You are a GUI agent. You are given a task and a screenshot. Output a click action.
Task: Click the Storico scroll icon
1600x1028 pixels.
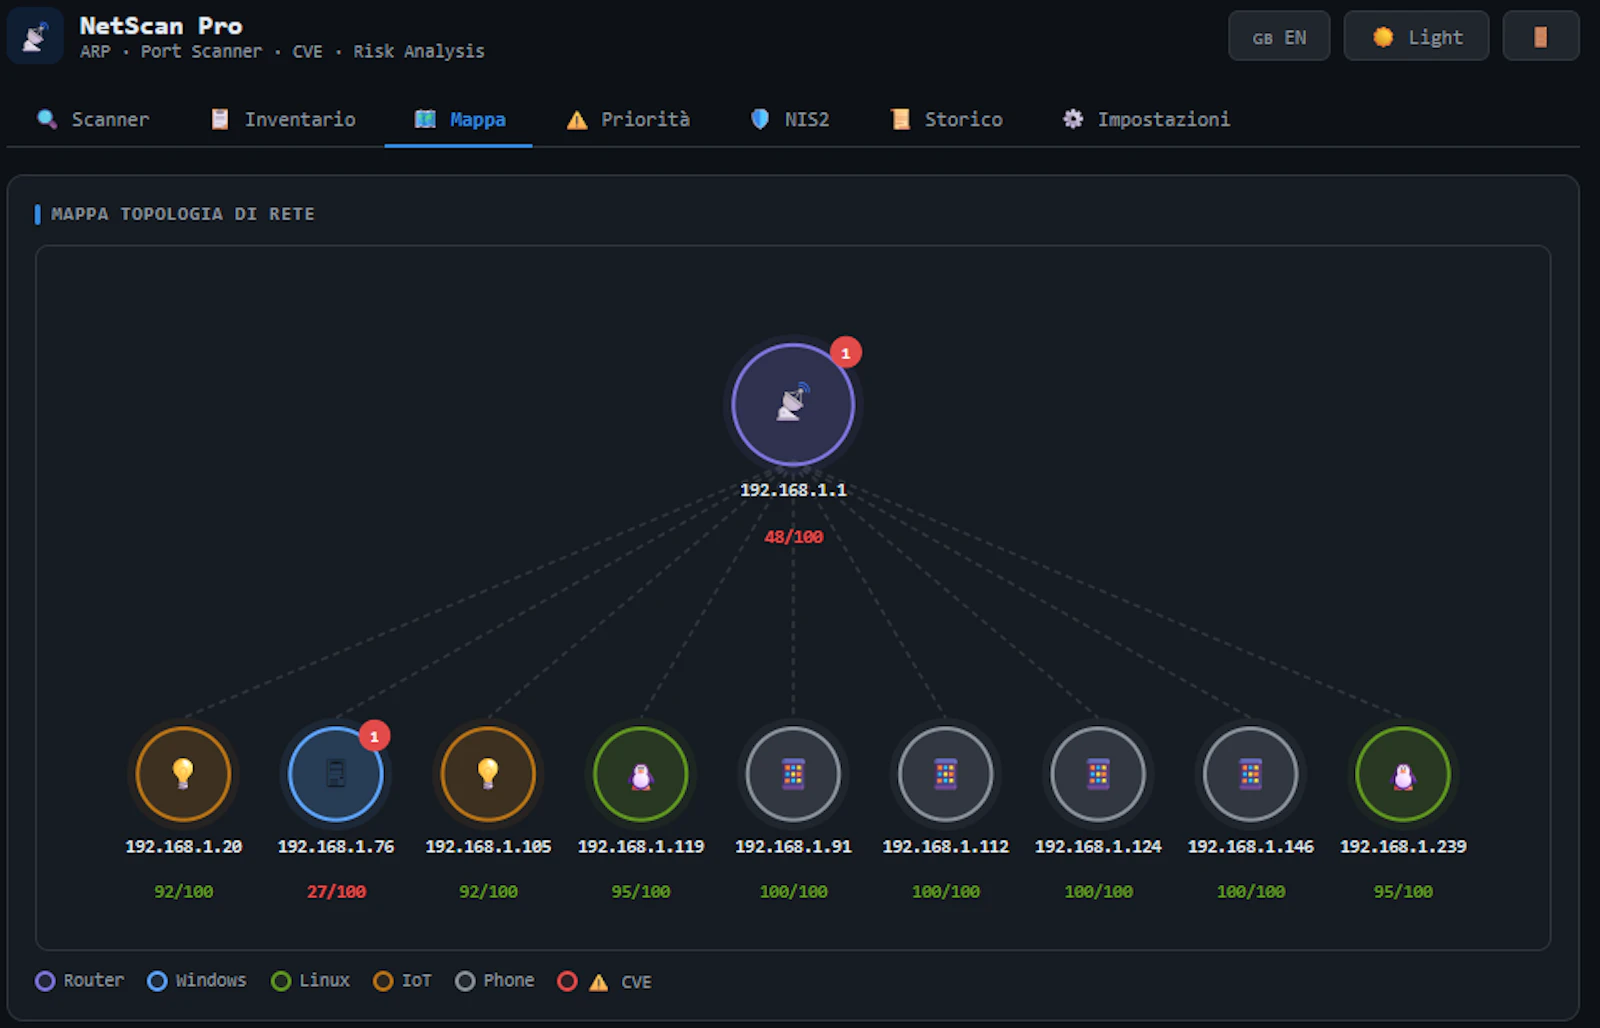900,119
